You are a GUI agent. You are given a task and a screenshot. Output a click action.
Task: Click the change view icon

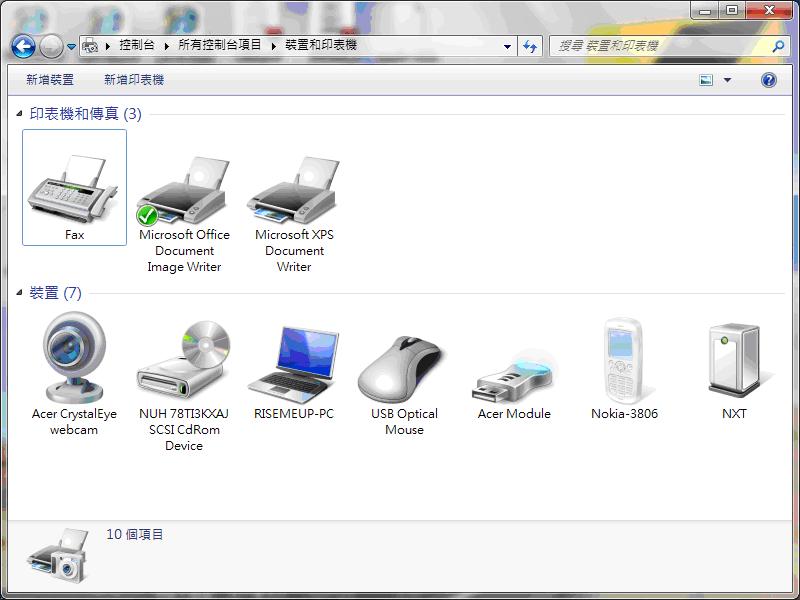click(x=706, y=80)
